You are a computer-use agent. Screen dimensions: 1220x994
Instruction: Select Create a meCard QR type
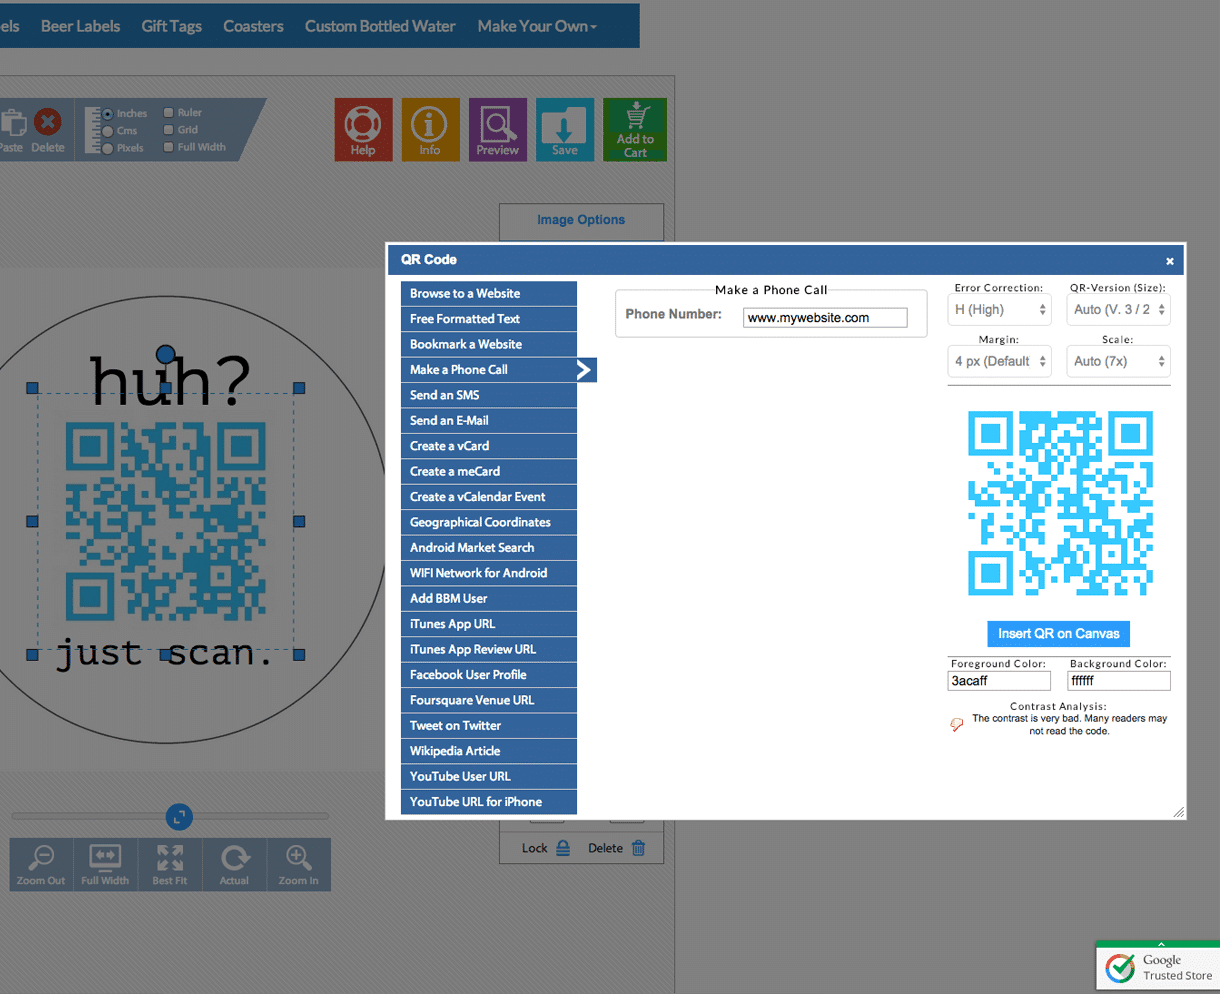tap(489, 472)
